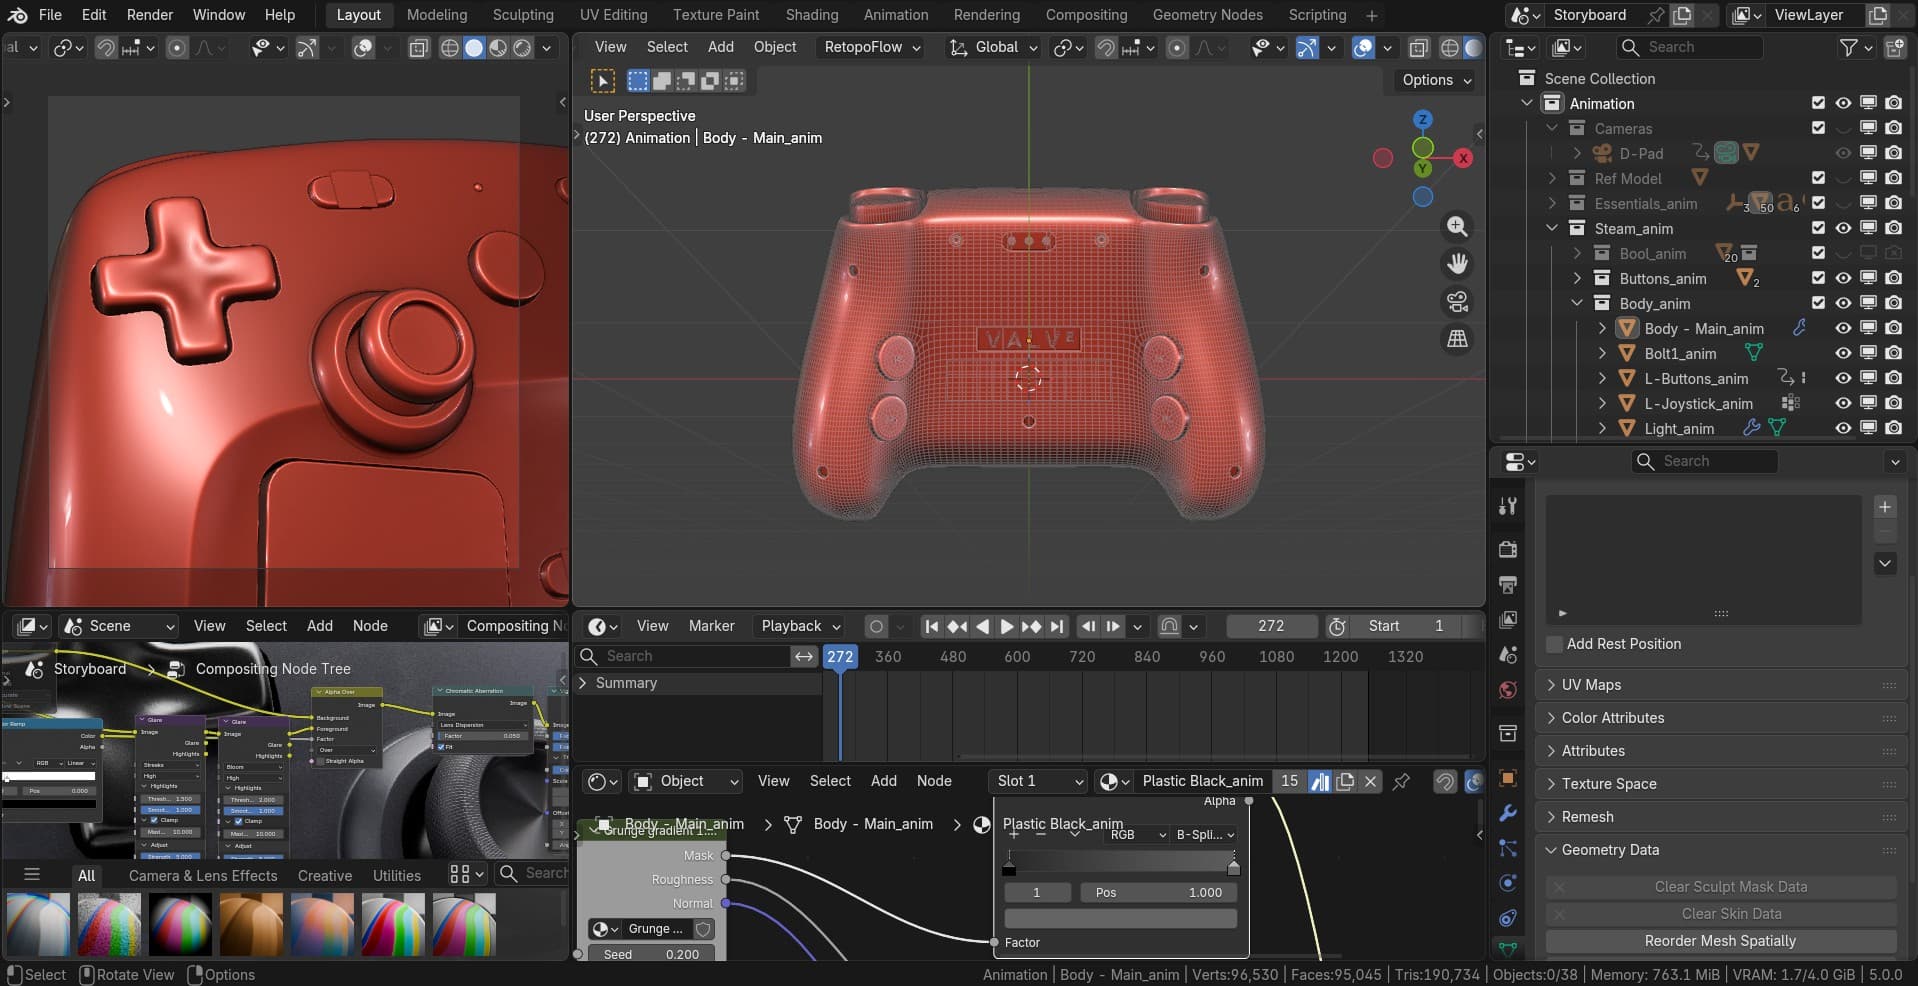Unlink Plastic Black_anim material with the X

click(x=1371, y=781)
